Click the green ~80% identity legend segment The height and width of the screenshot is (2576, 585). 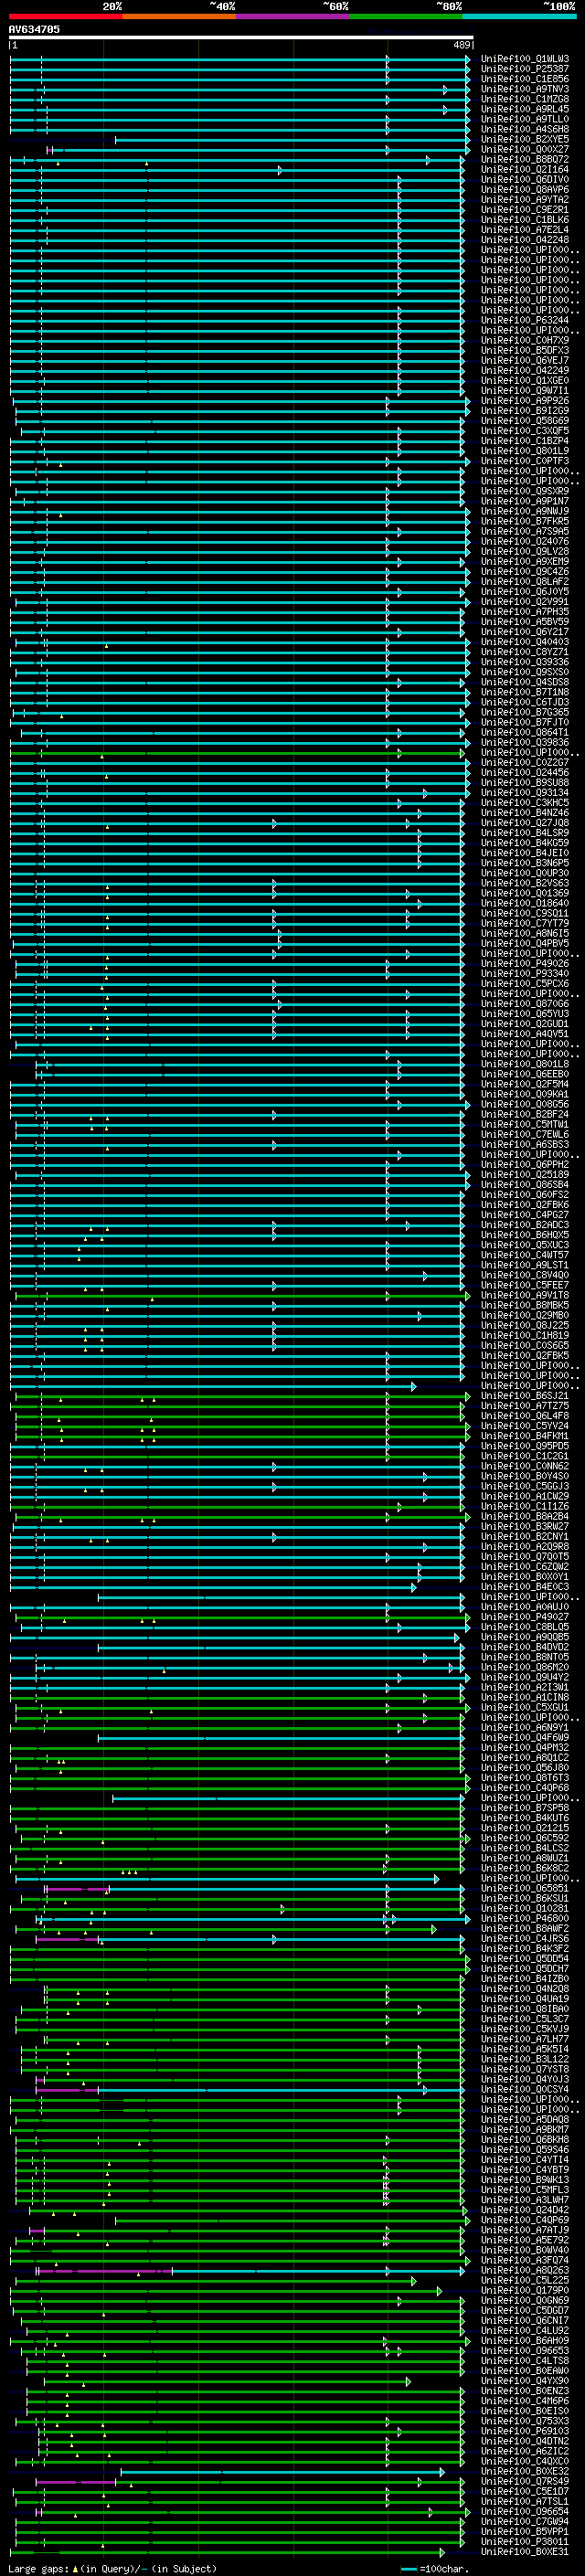[406, 17]
